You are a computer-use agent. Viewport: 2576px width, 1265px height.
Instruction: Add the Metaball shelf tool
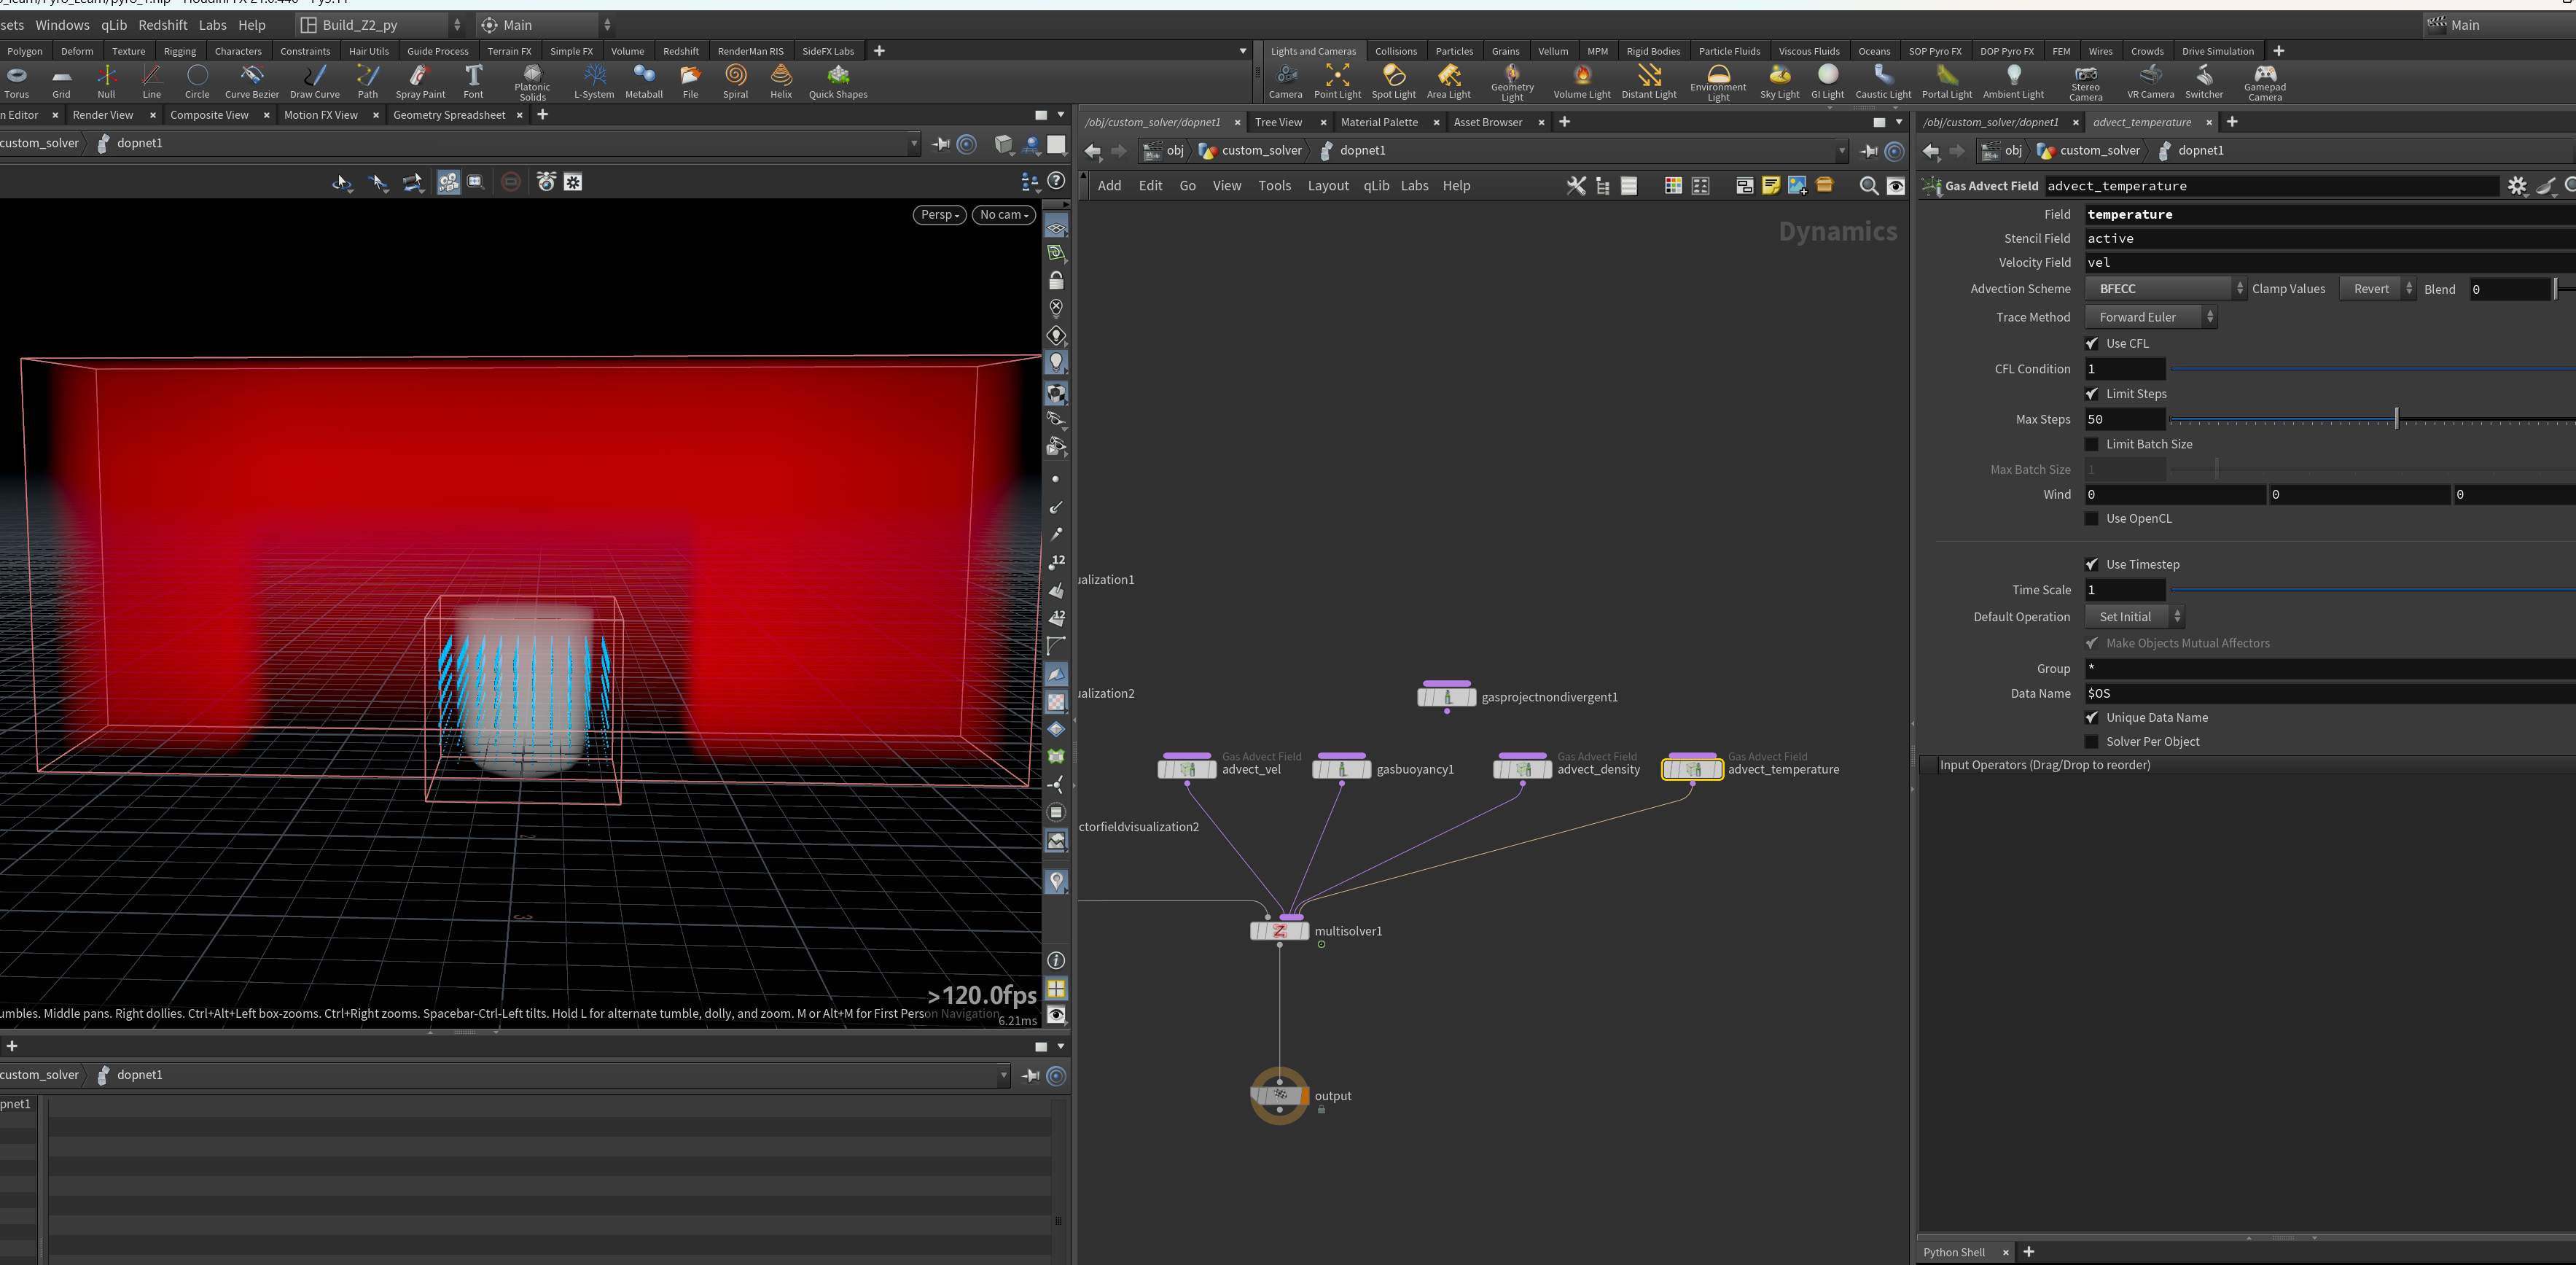tap(644, 81)
